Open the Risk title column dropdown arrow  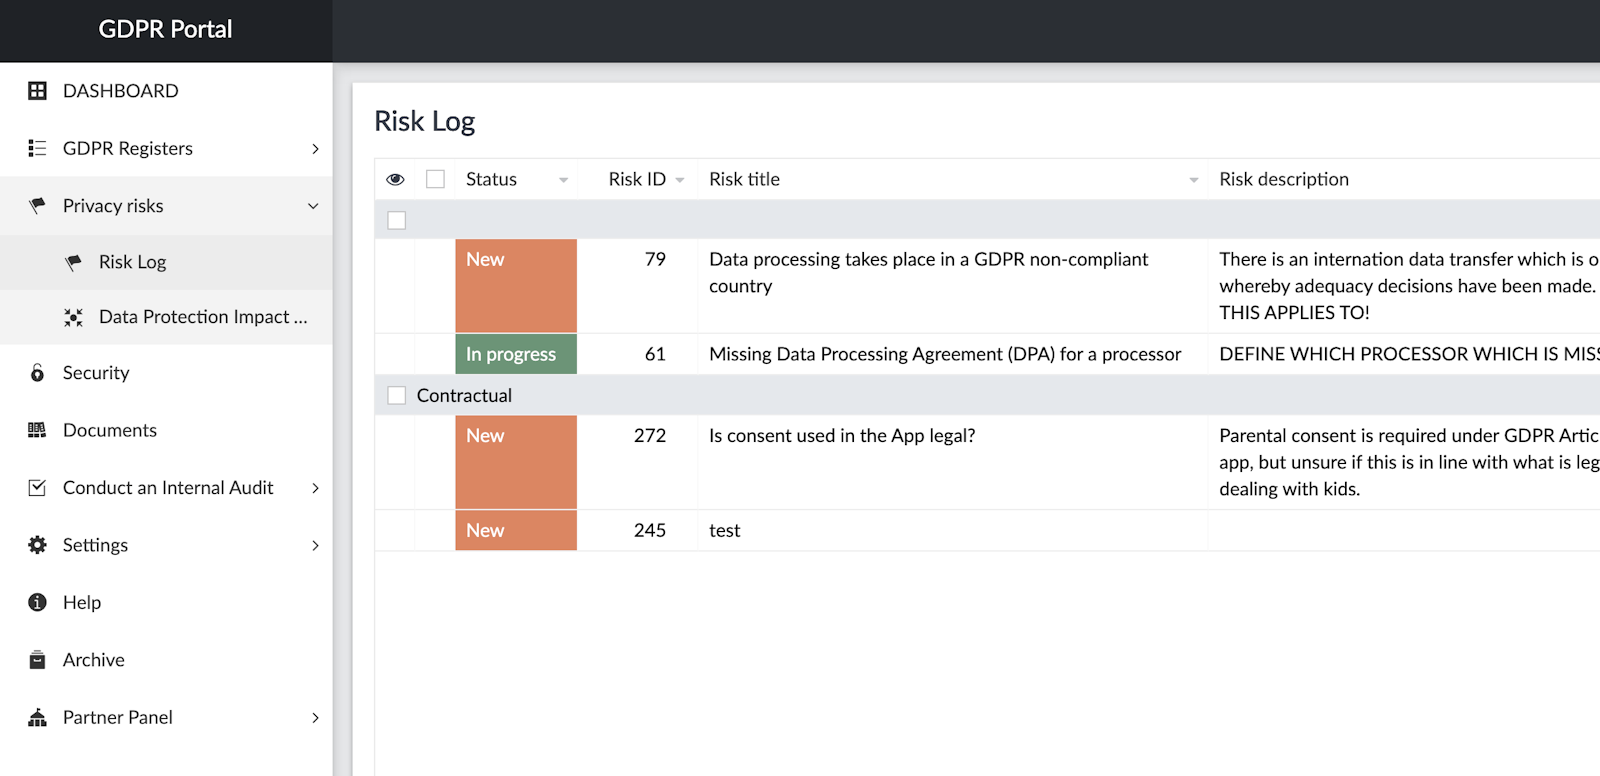pyautogui.click(x=1193, y=180)
